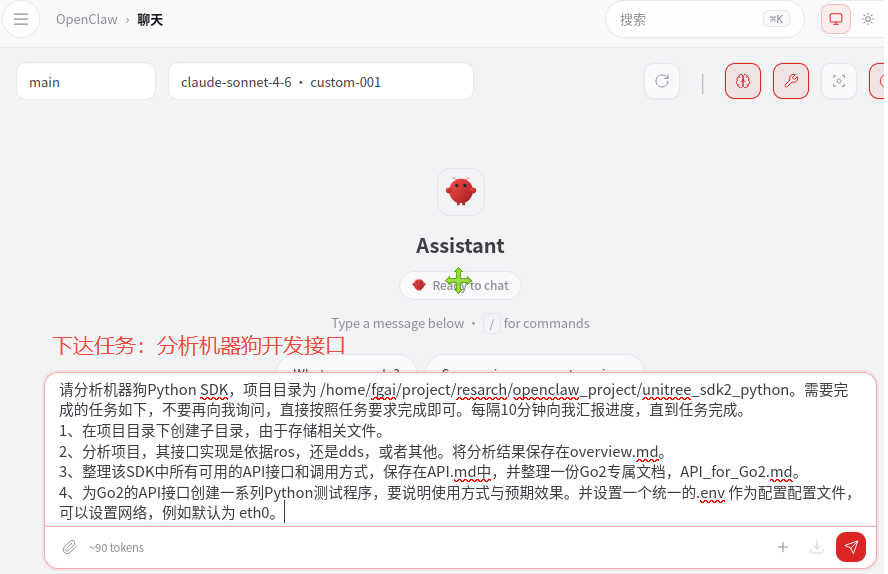Image resolution: width=888 pixels, height=574 pixels.
Task: Refresh the chat with the reload icon
Action: [x=662, y=81]
